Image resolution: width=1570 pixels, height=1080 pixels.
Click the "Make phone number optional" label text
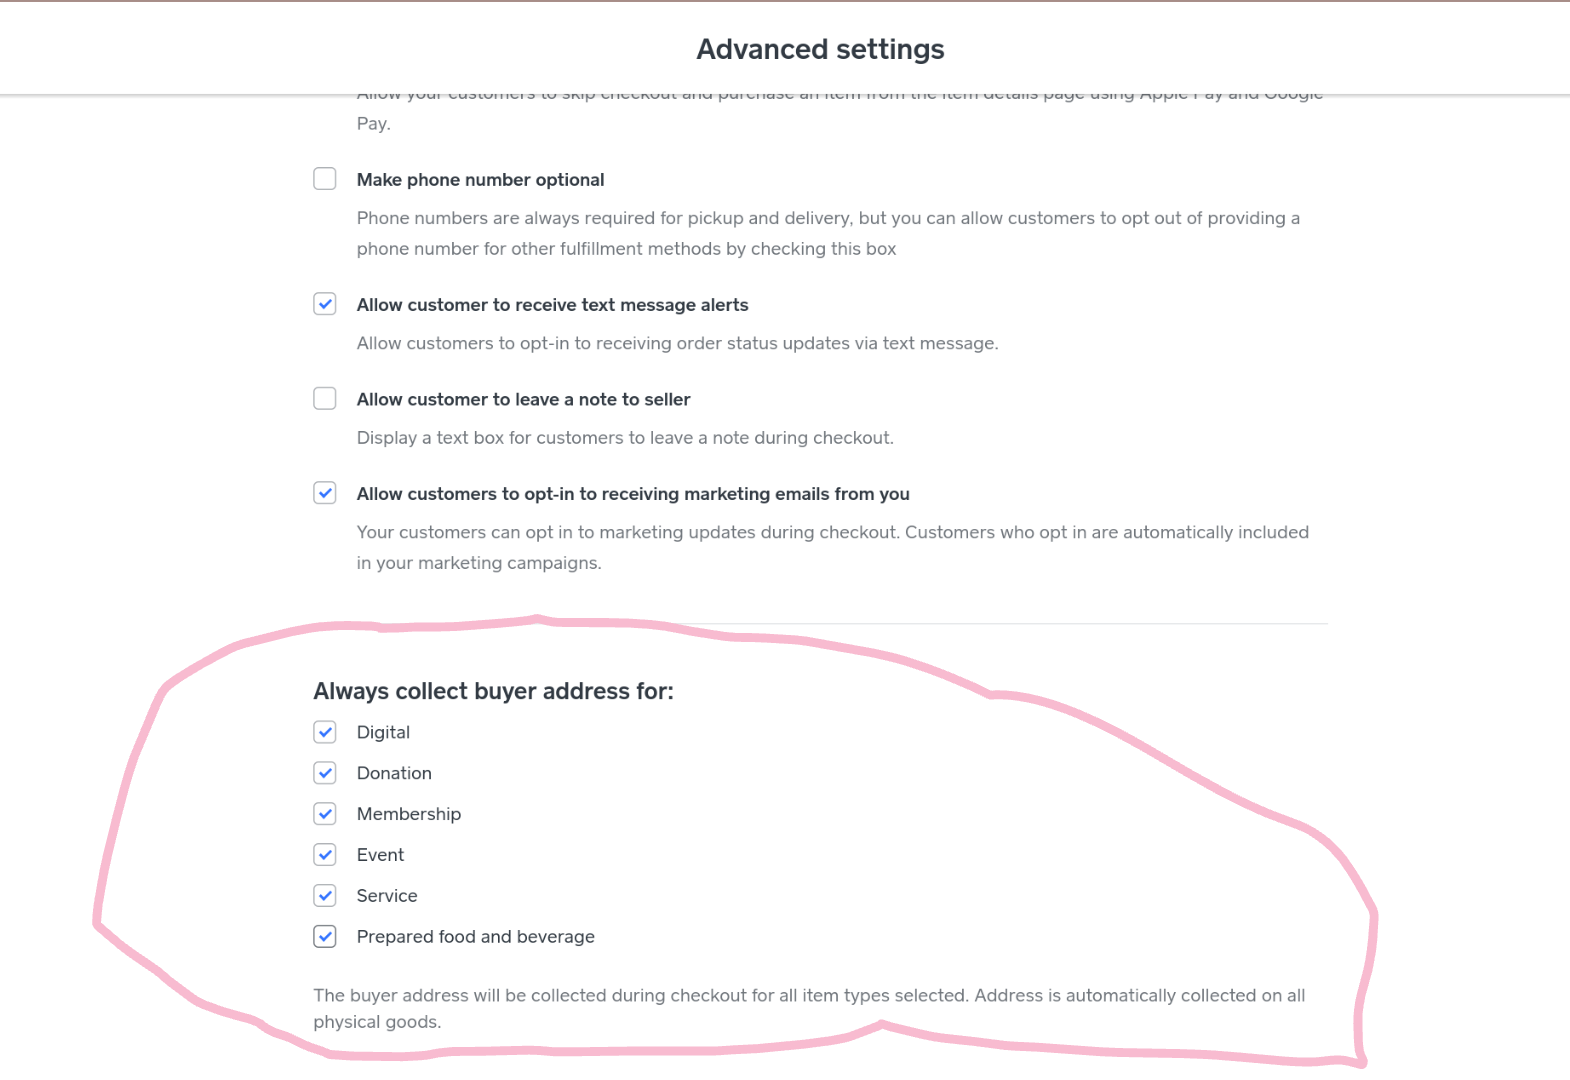[480, 180]
